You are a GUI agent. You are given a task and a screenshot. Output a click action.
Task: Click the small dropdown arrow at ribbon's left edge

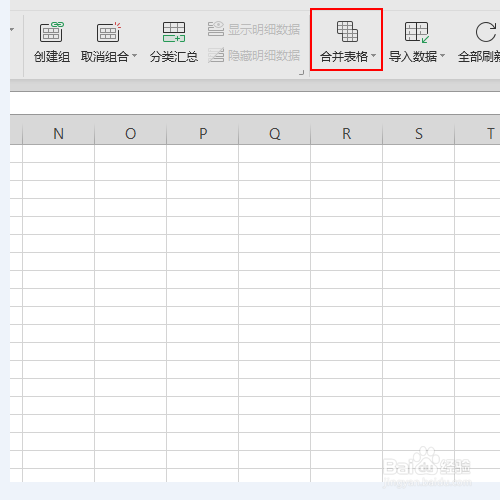(x=12, y=30)
